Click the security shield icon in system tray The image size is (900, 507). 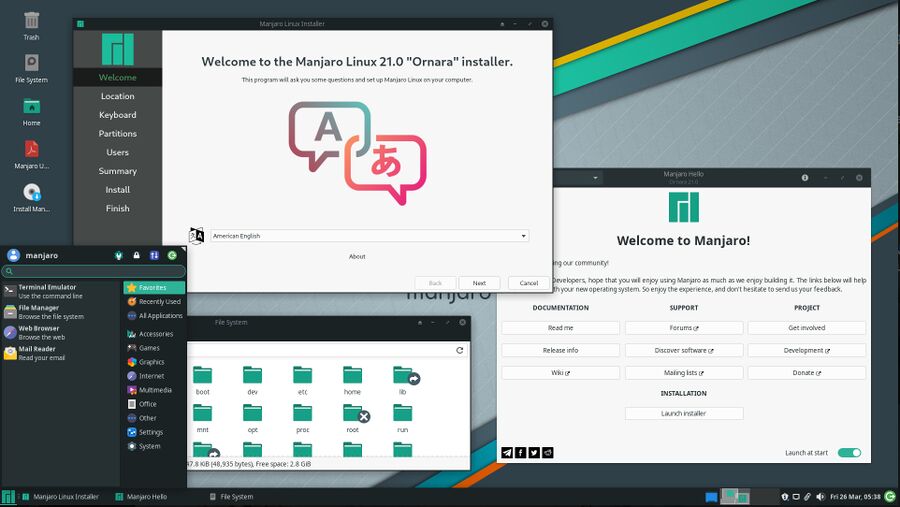[x=785, y=497]
